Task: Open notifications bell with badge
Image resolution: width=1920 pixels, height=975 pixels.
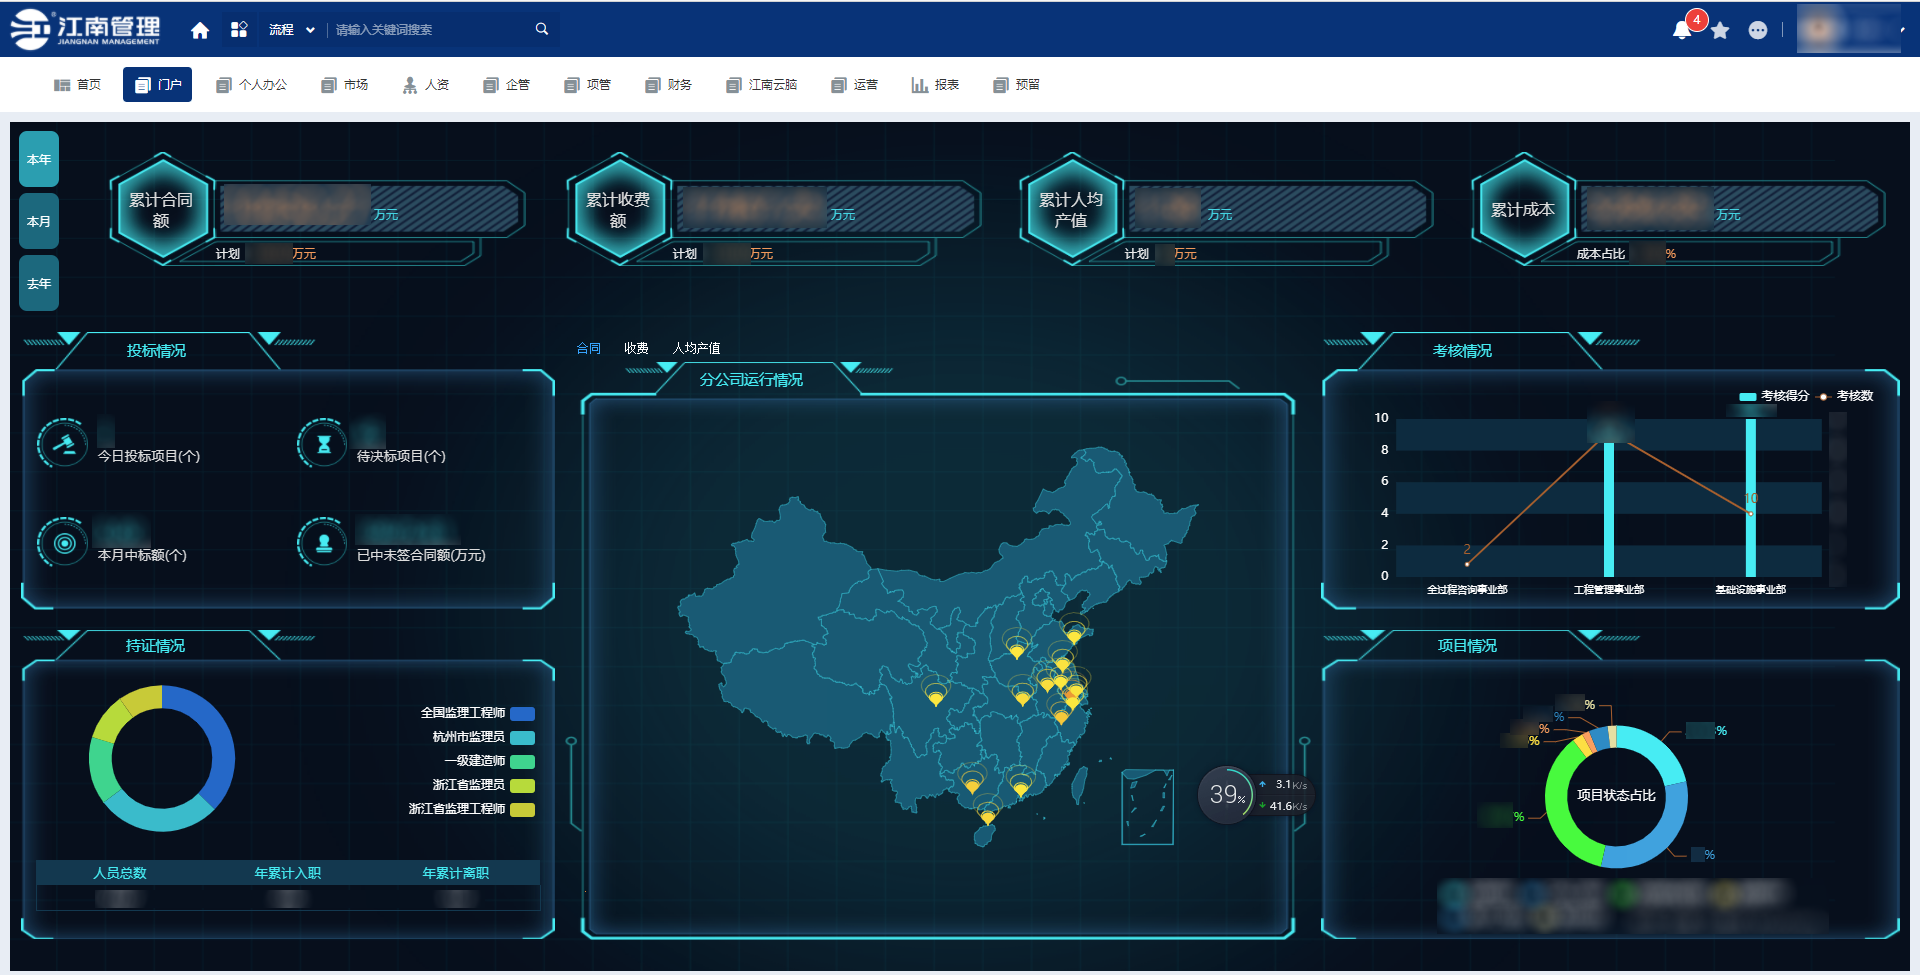Action: [1683, 30]
